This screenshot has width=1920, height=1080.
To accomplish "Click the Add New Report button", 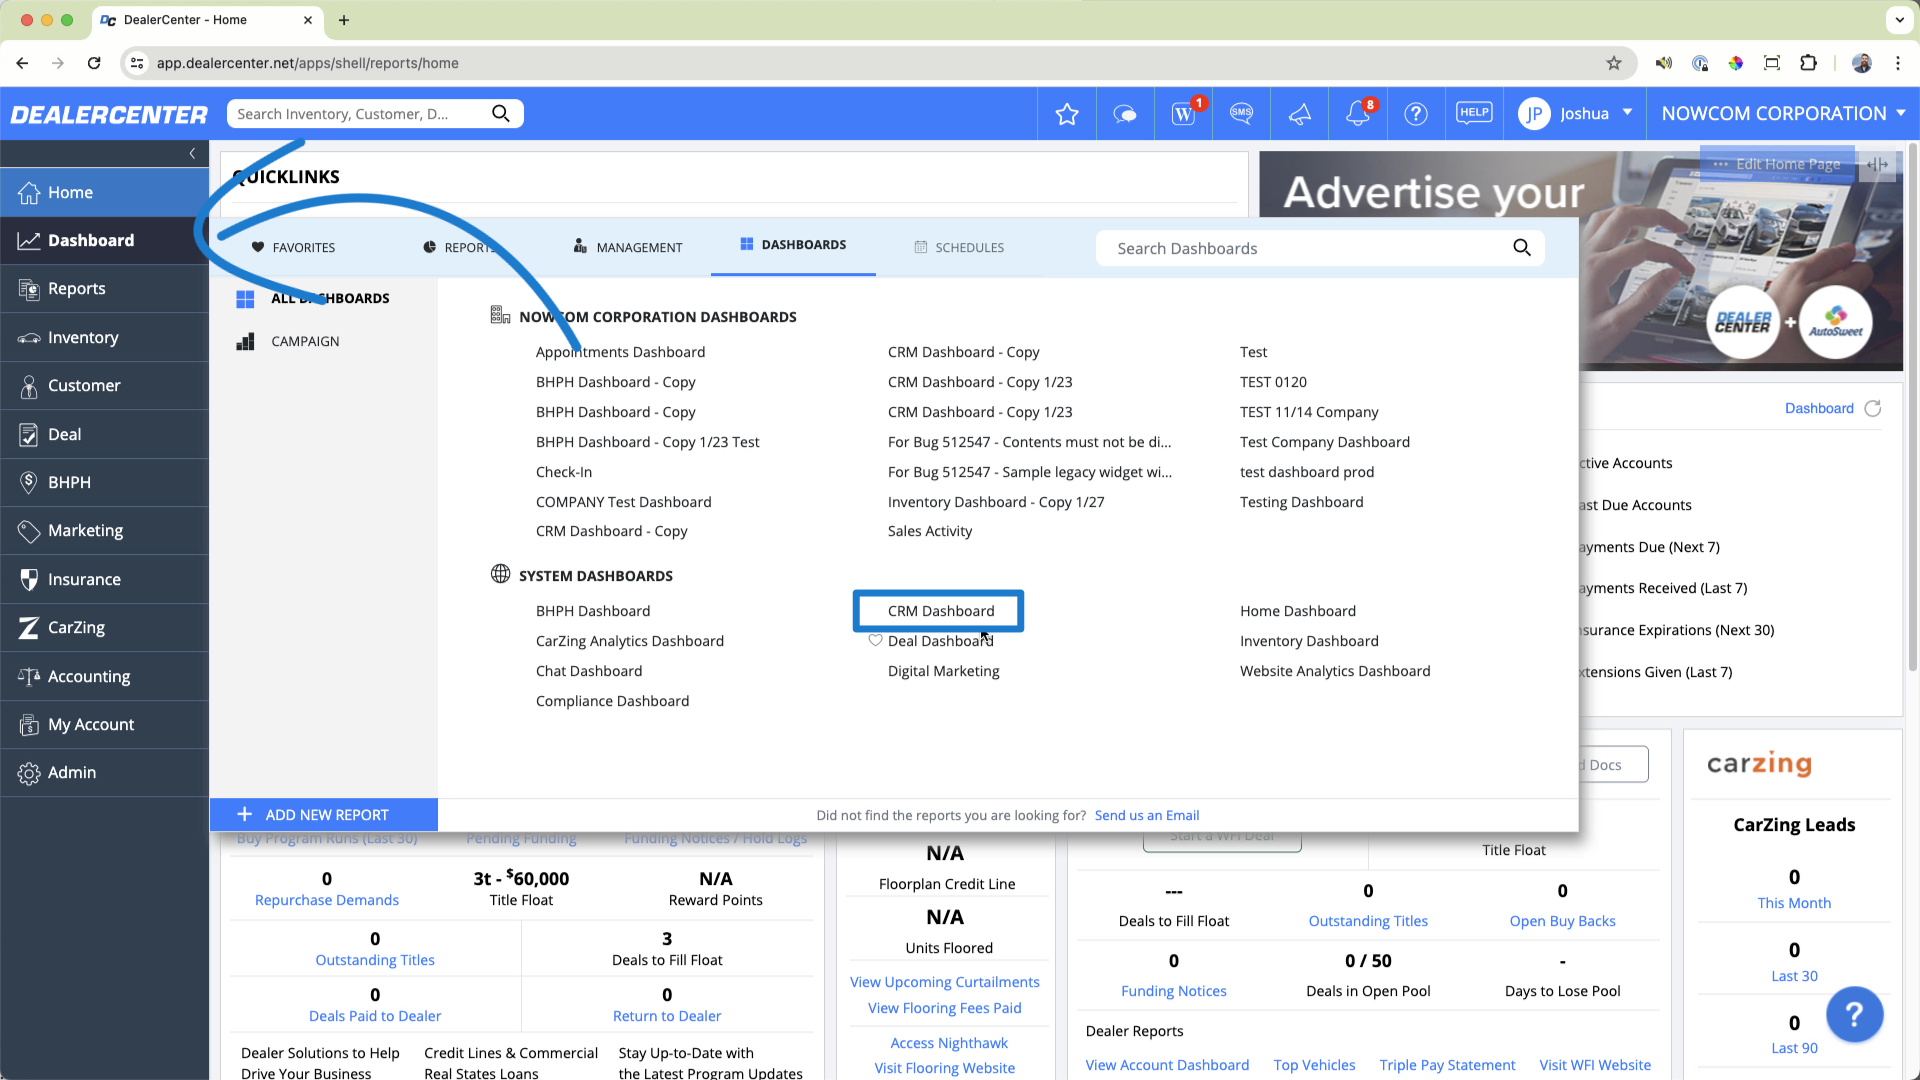I will tap(324, 815).
